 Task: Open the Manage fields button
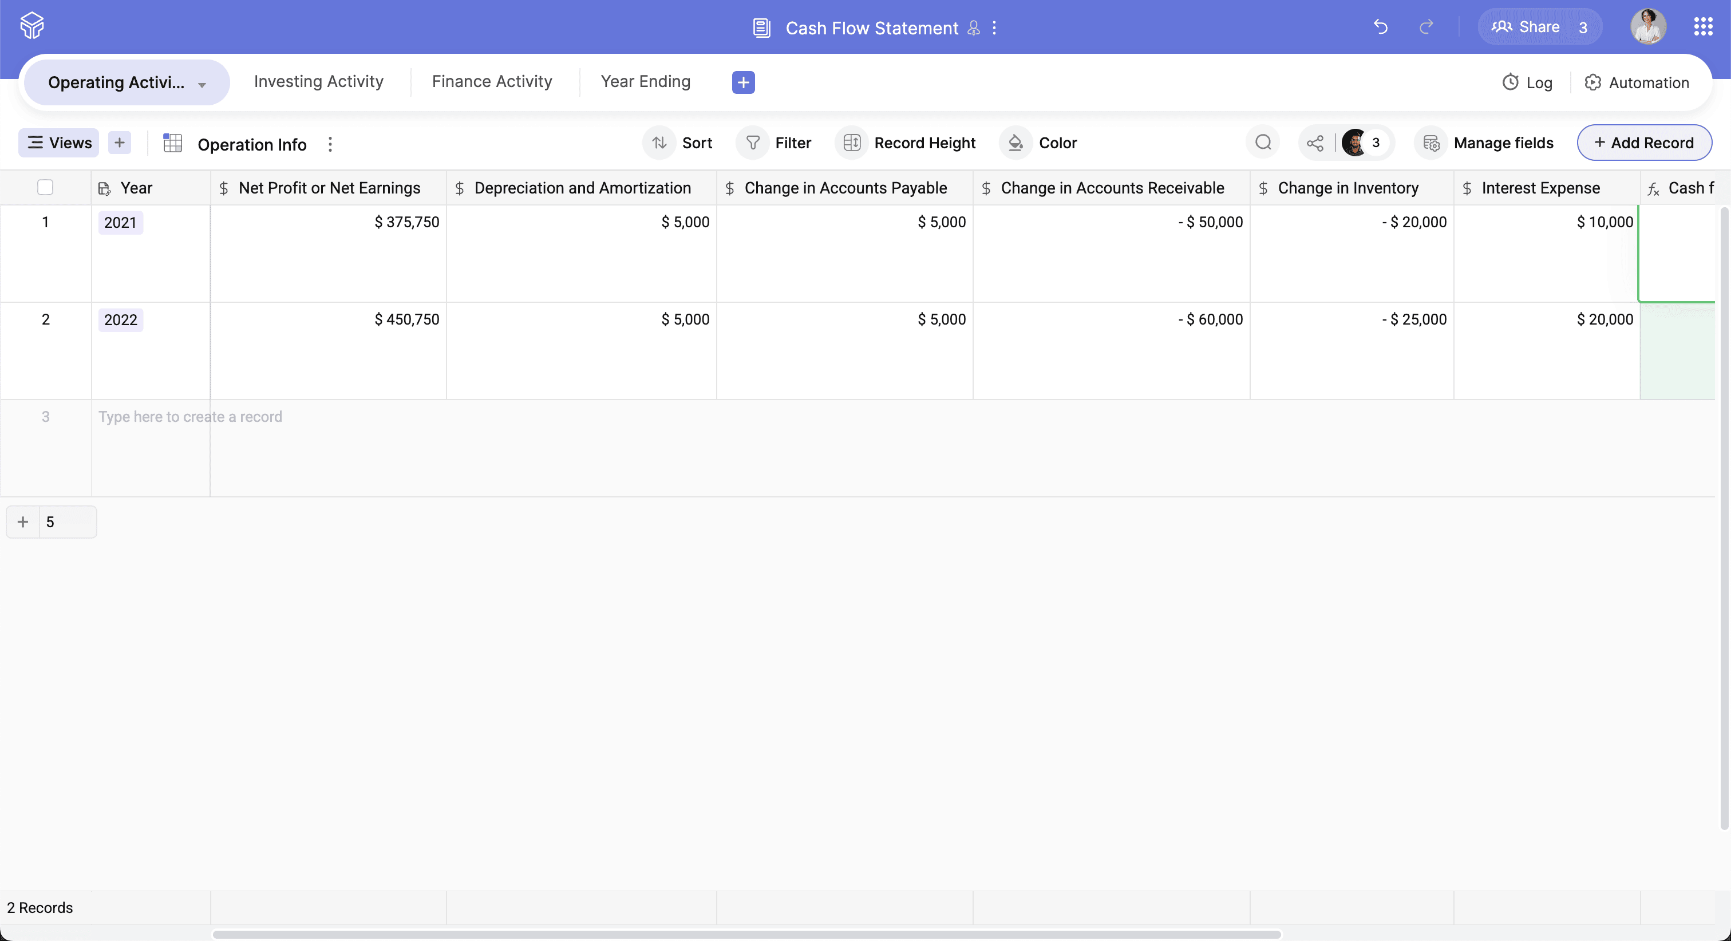pos(1488,143)
